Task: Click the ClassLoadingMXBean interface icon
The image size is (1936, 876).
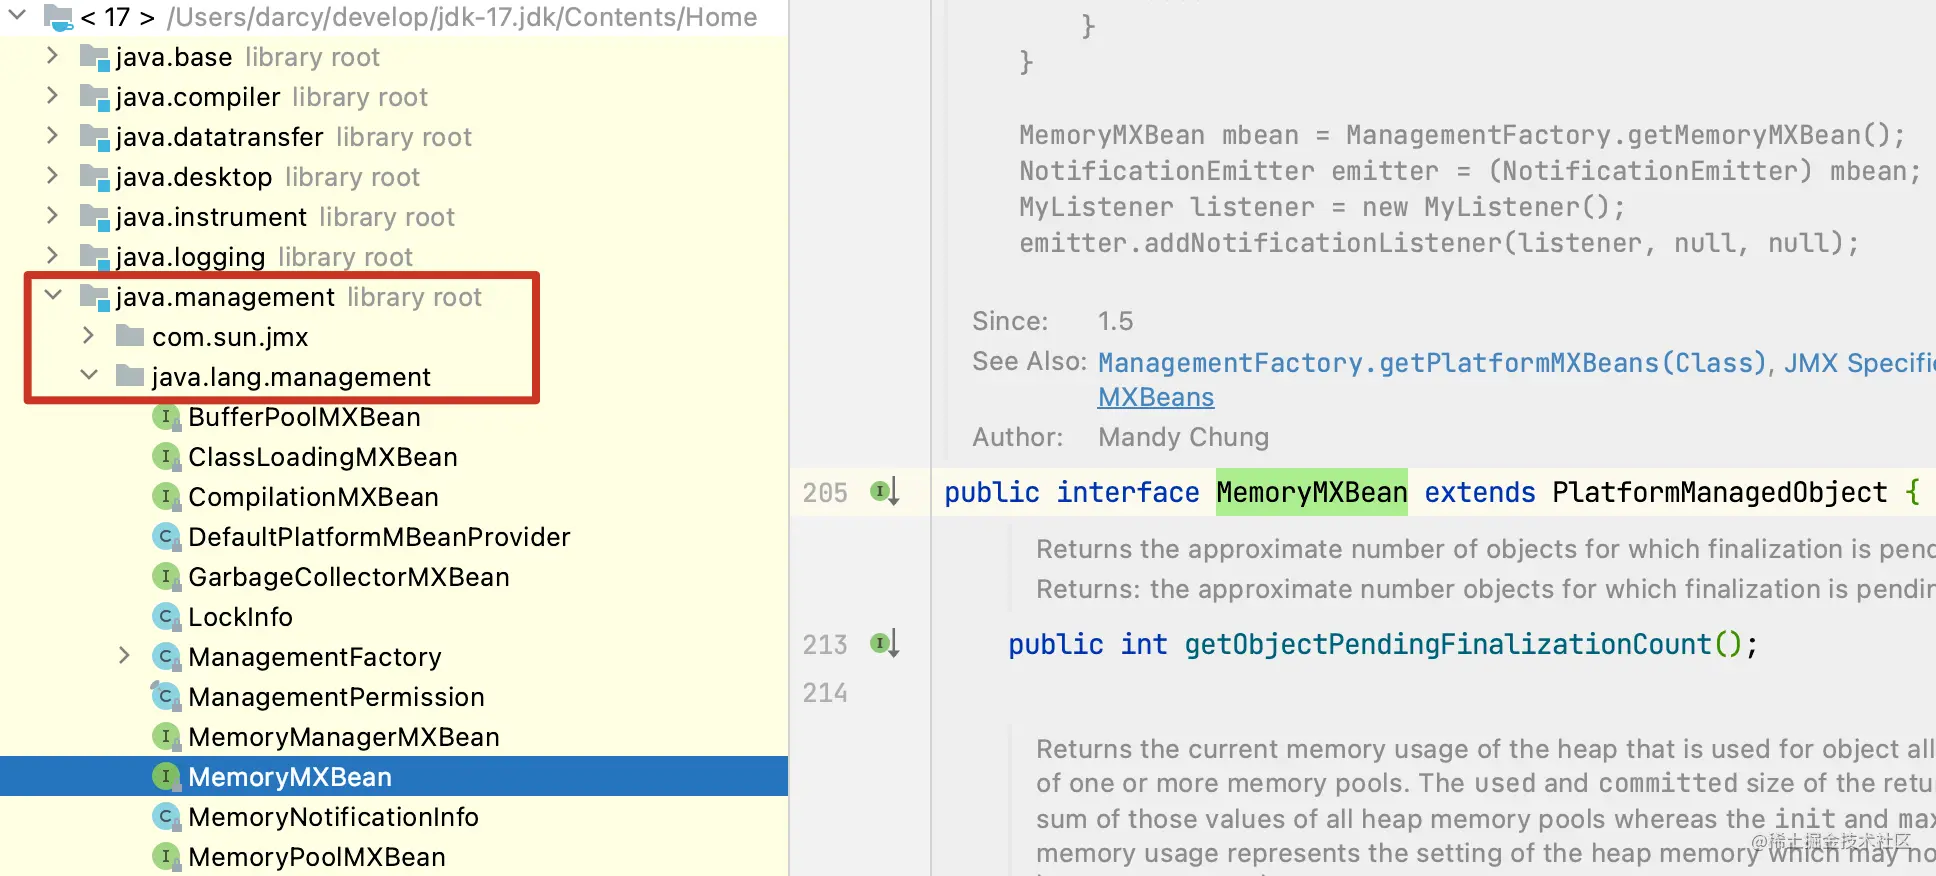Action: tap(165, 456)
